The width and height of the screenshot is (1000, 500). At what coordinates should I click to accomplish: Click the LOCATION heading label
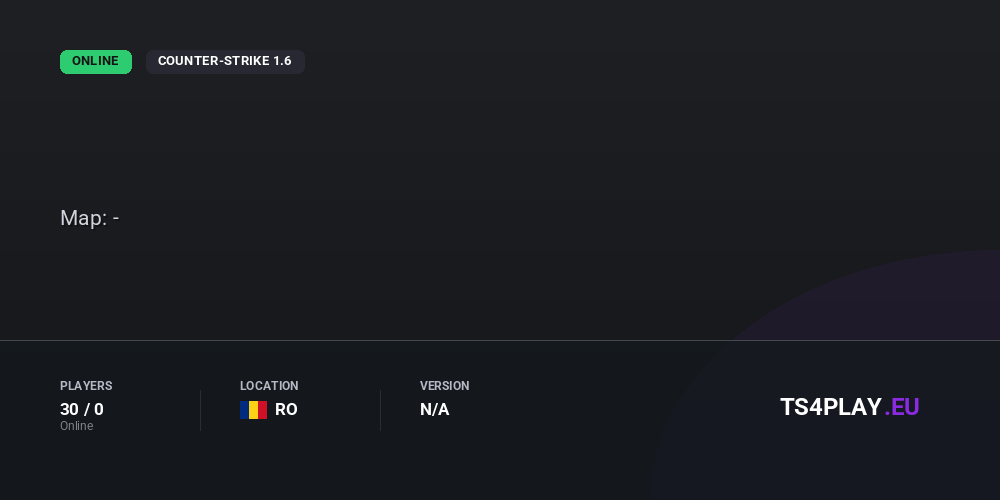pos(269,386)
